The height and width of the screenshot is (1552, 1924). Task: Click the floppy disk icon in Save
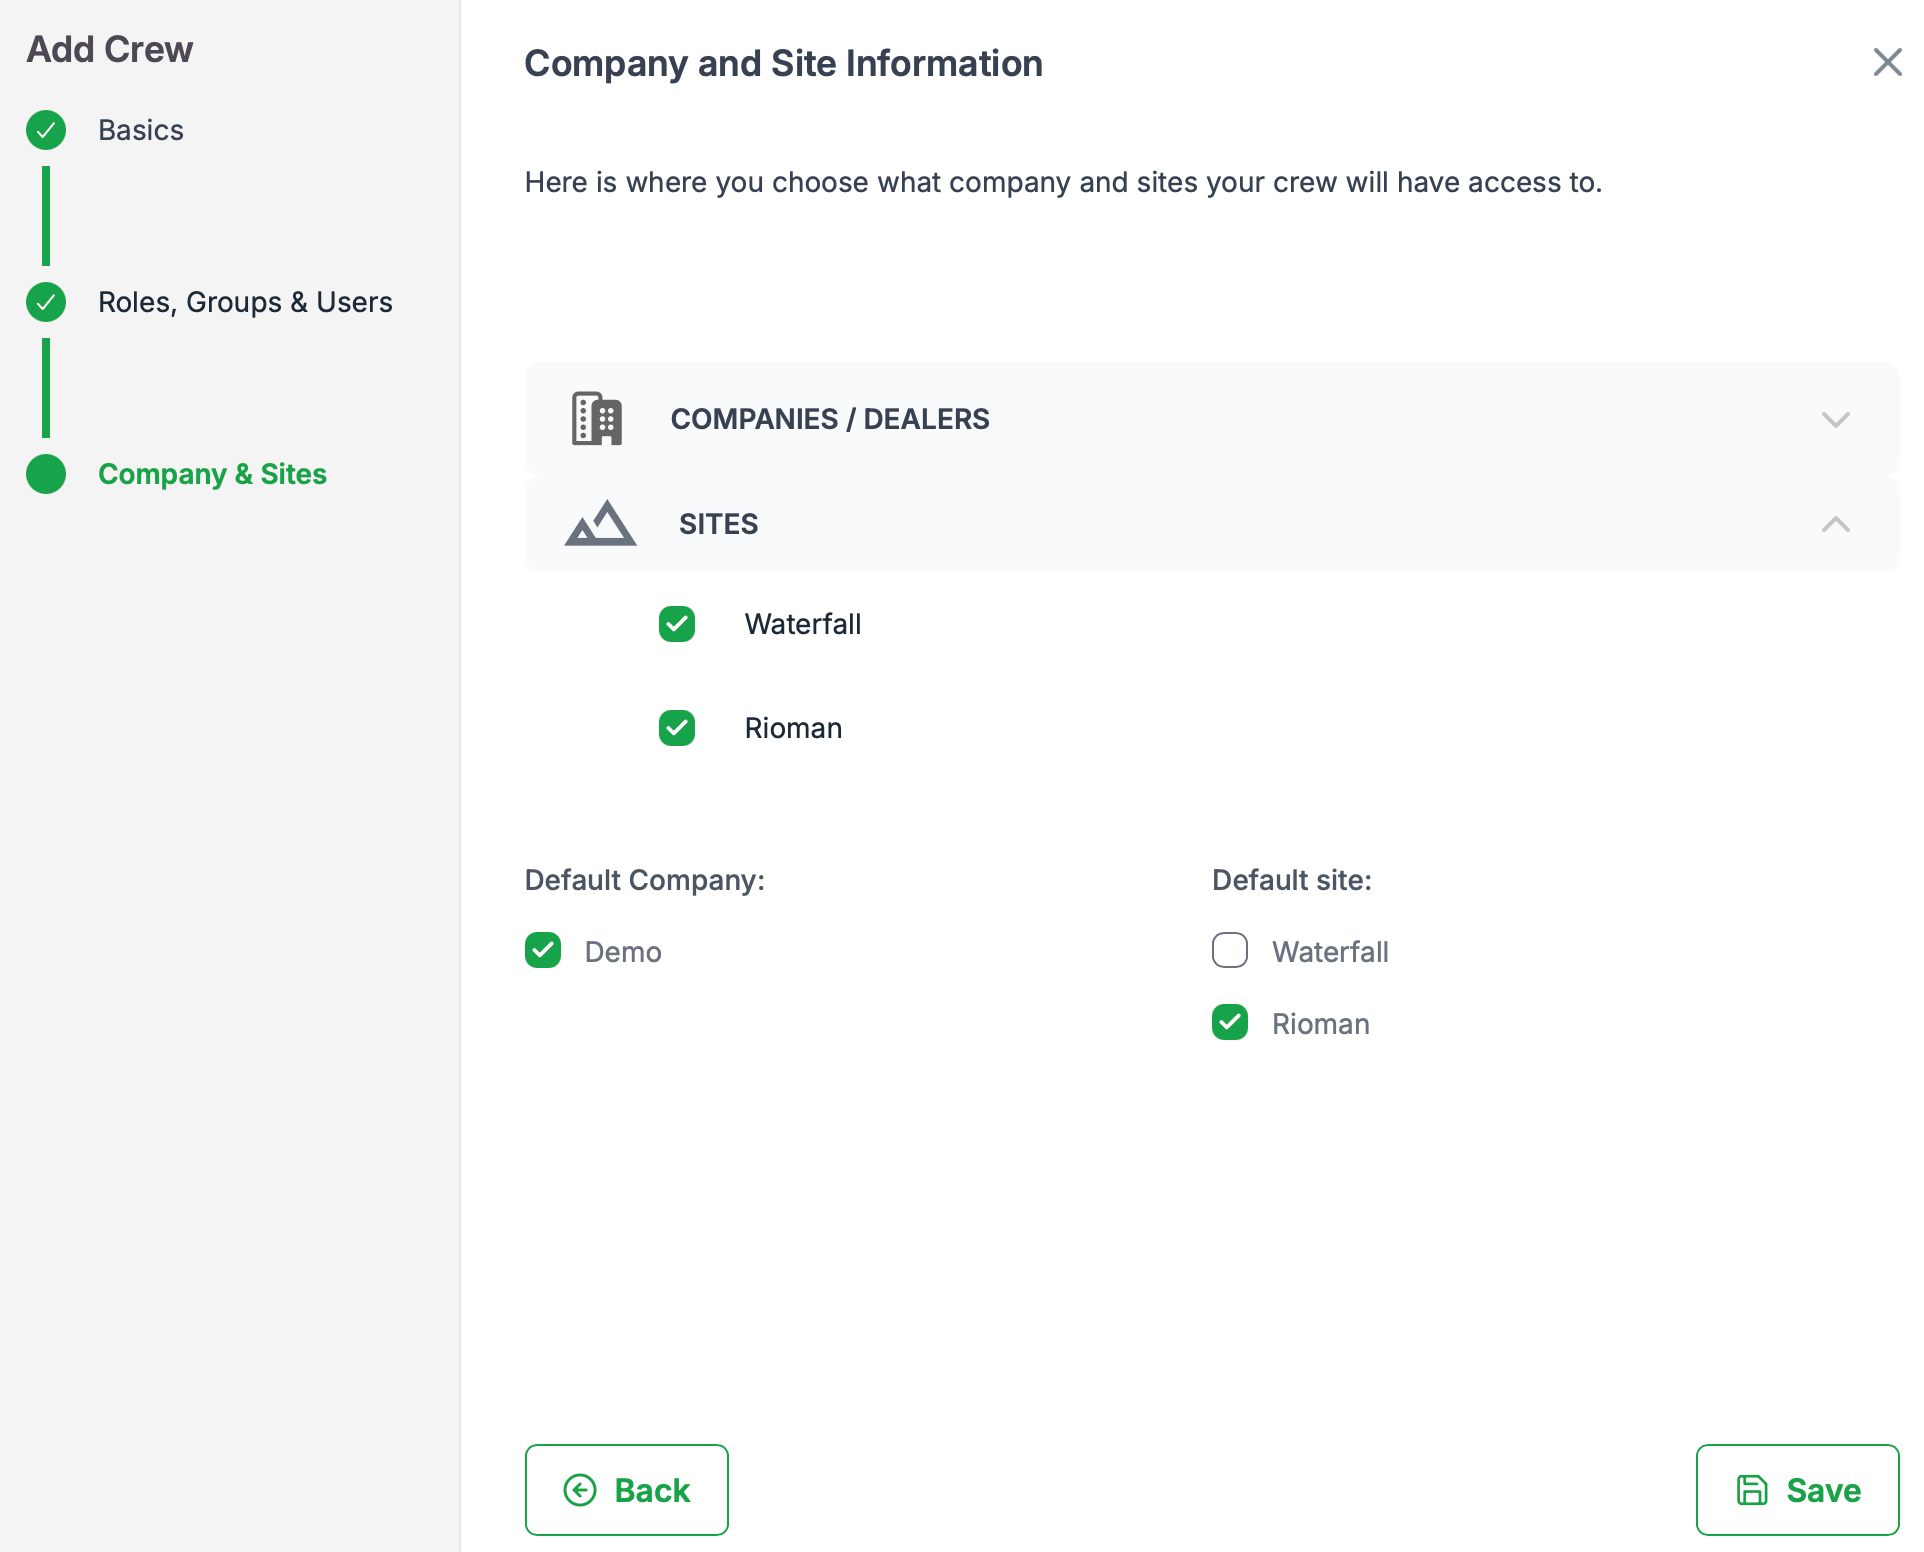pos(1752,1490)
